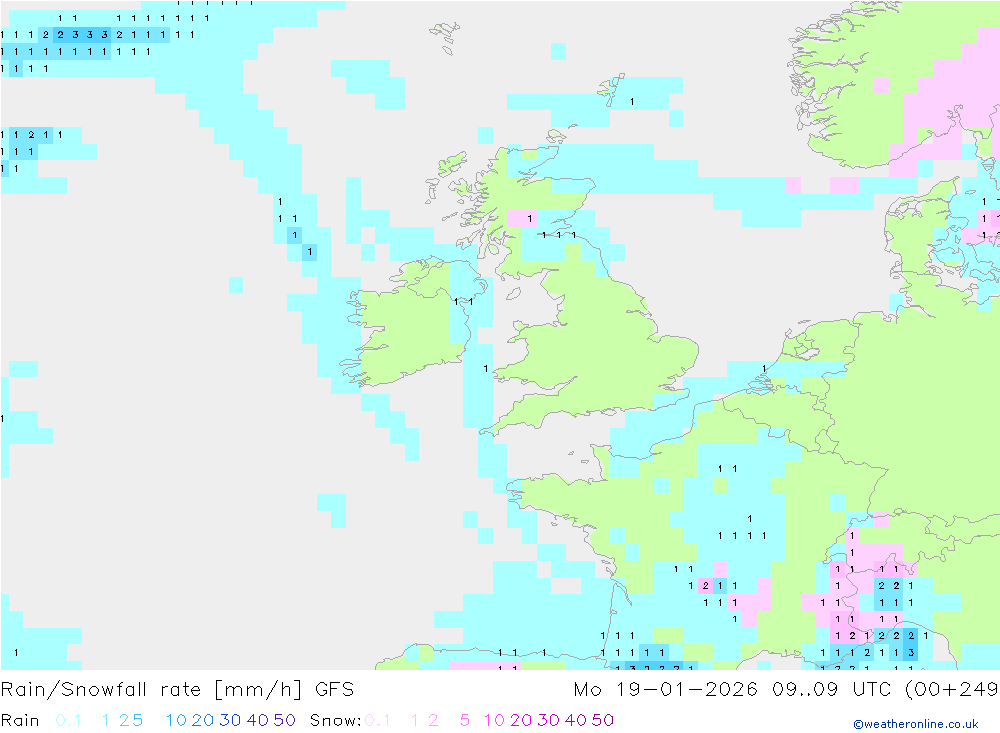Viewport: 1000px width, 733px height.
Task: Pick the Snow legend value 10
Action: tap(494, 720)
